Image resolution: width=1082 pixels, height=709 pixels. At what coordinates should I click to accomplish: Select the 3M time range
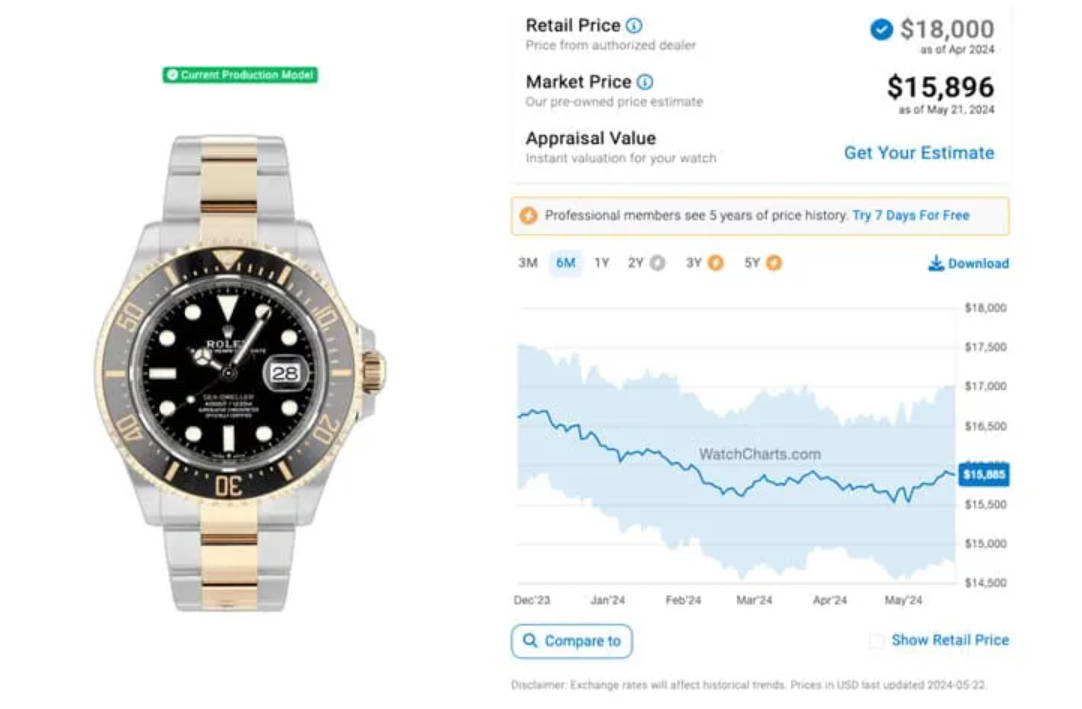528,263
